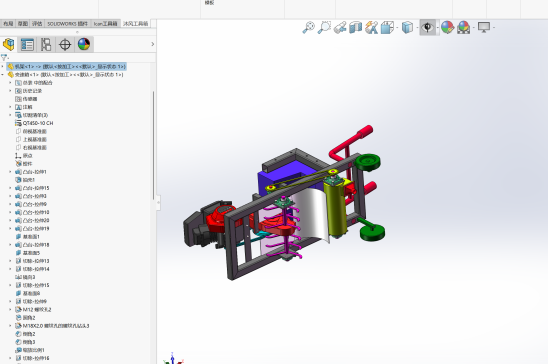Viewport: 548px width, 364px height.
Task: Open the Apply Scene dropdown arrow
Action: (474, 28)
